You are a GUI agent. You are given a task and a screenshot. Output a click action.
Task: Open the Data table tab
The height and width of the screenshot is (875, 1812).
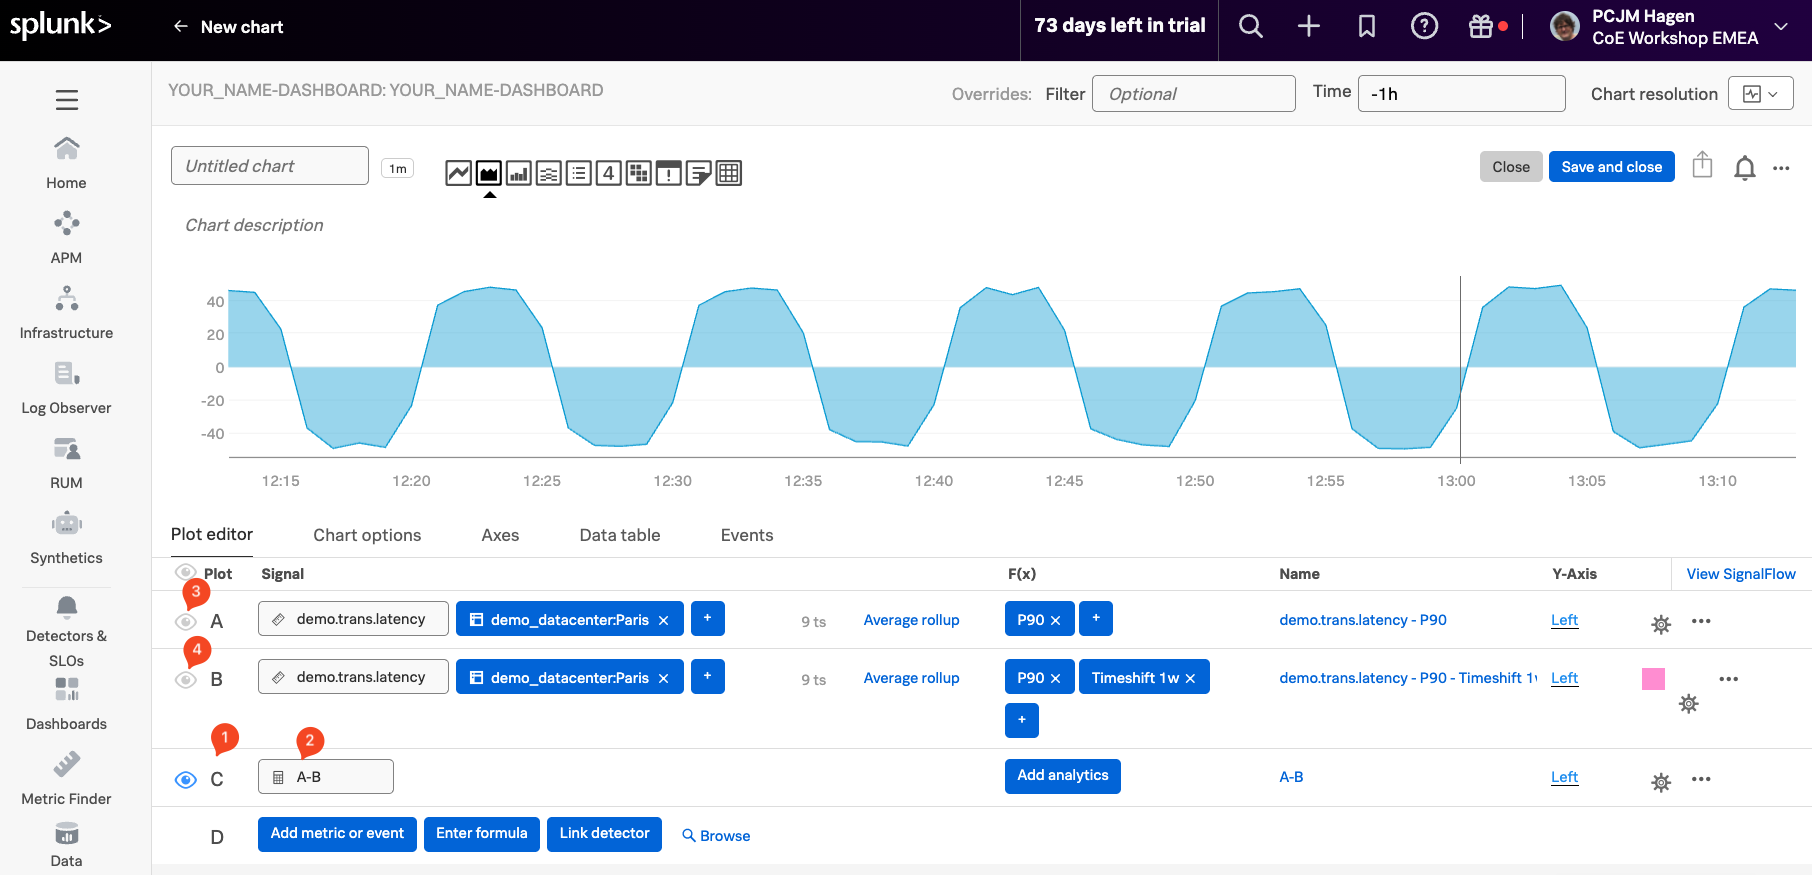pos(619,535)
